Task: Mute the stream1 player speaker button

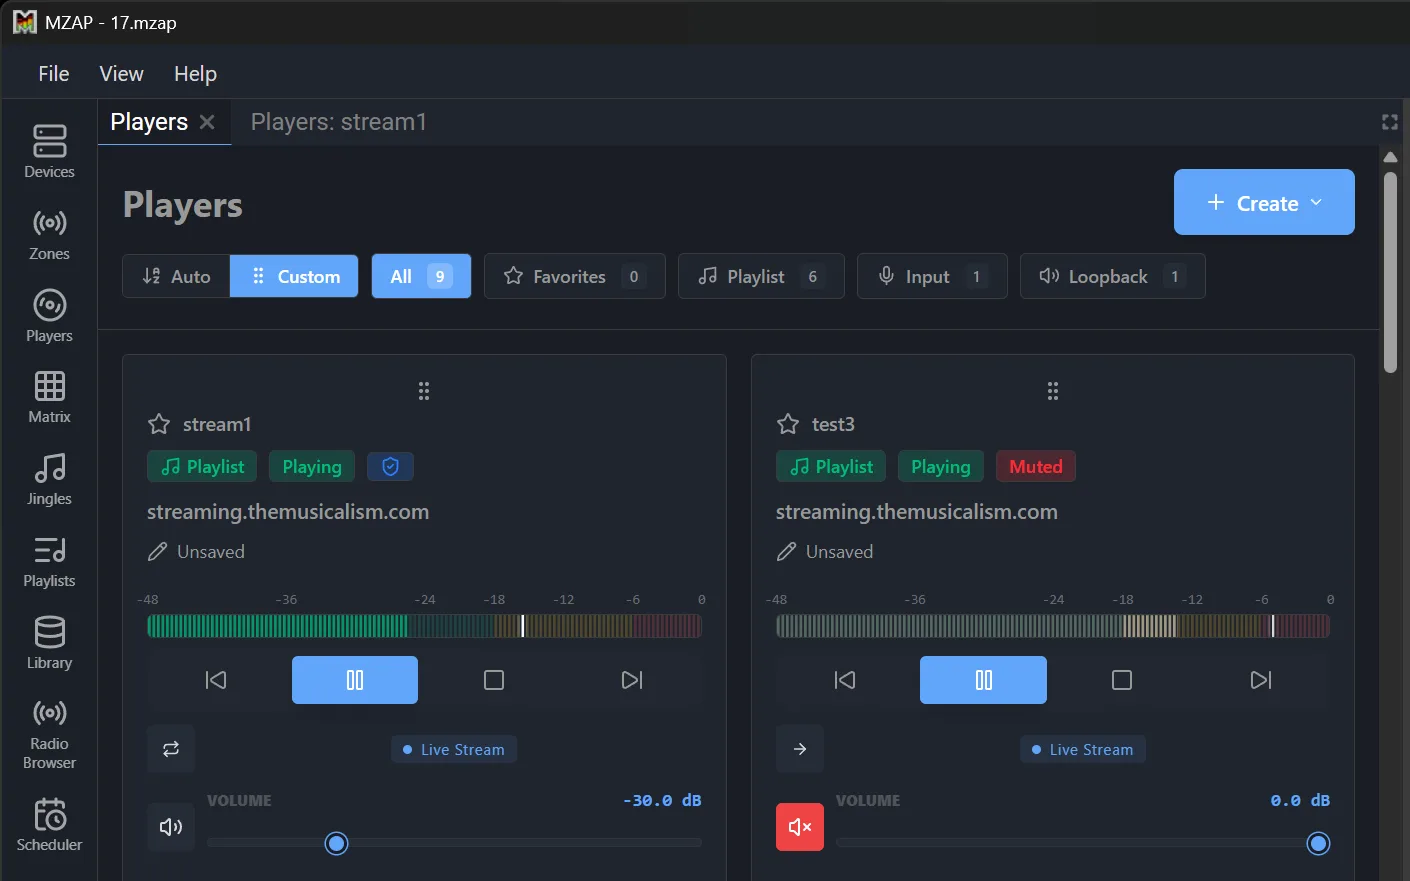Action: pyautogui.click(x=171, y=827)
